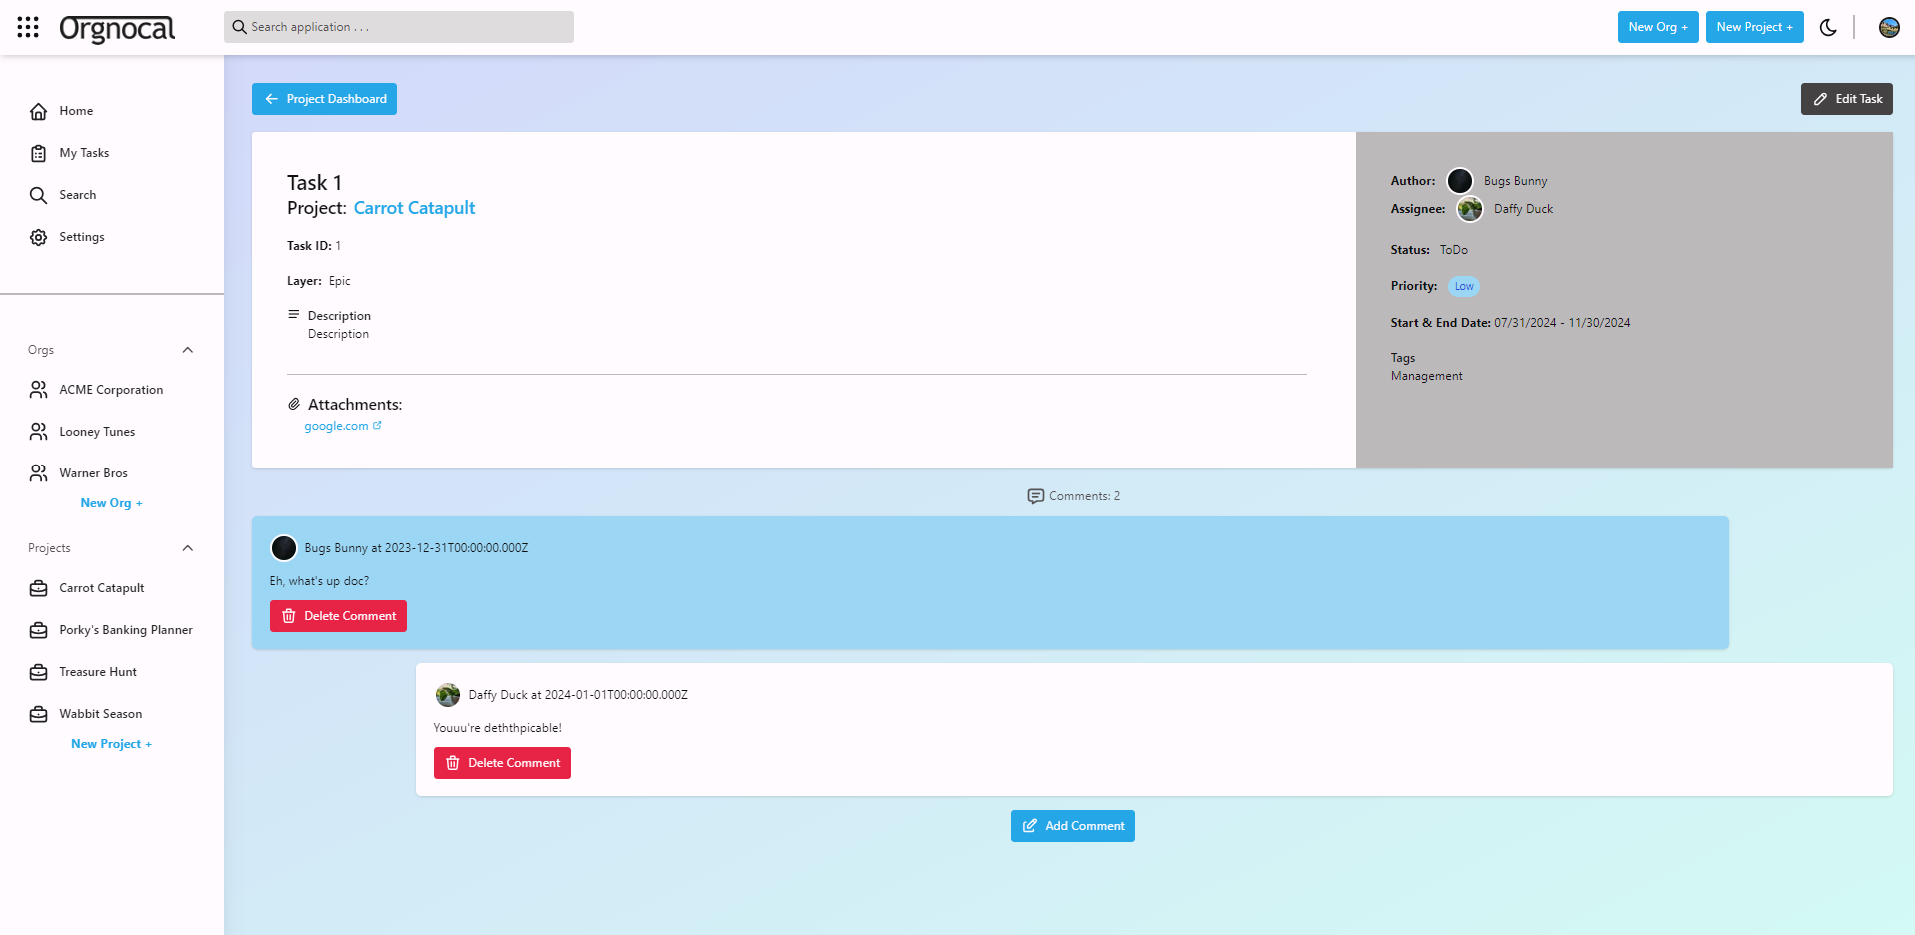Screen dimensions: 1915x935
Task: Click Edit Task button
Action: [x=1846, y=99]
